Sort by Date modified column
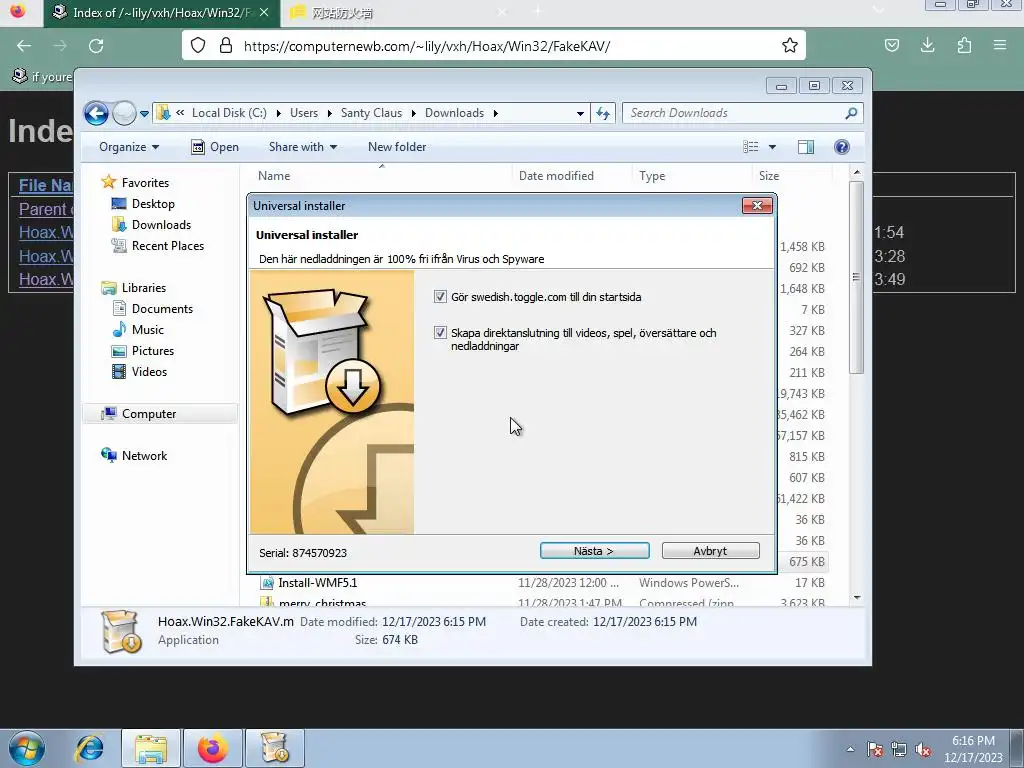1024x768 pixels. 571,176
